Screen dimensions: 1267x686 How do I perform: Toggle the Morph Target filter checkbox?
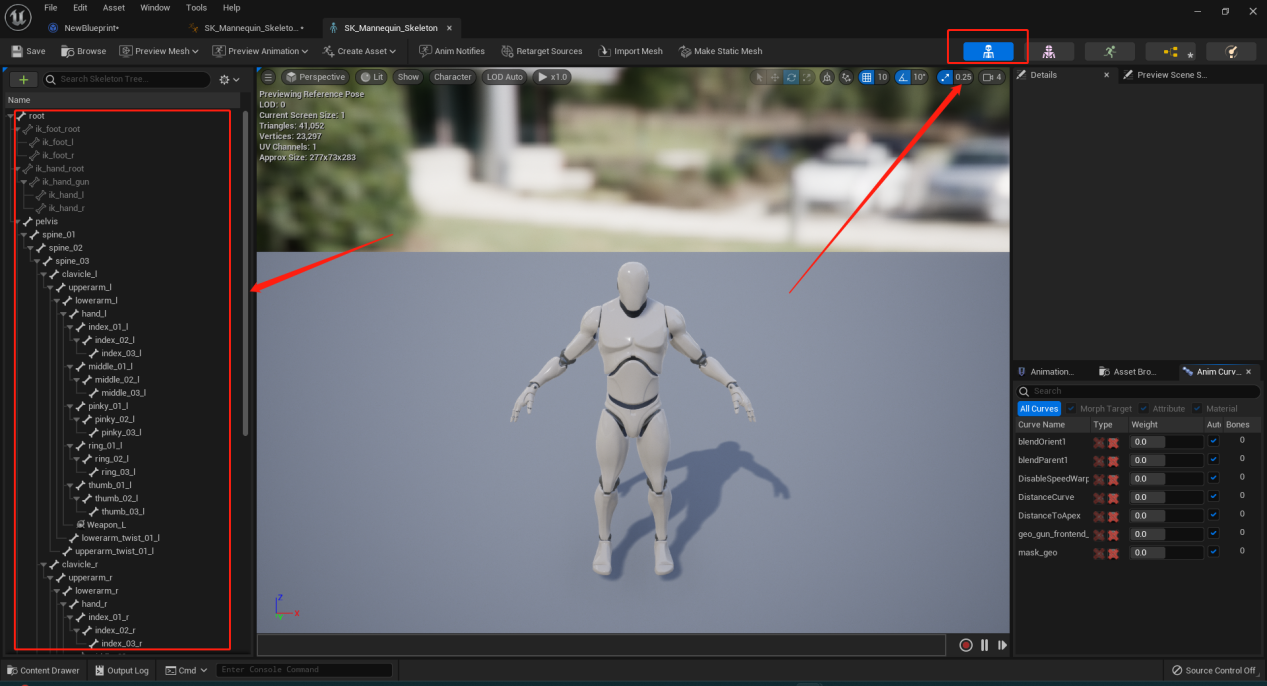click(x=1071, y=408)
